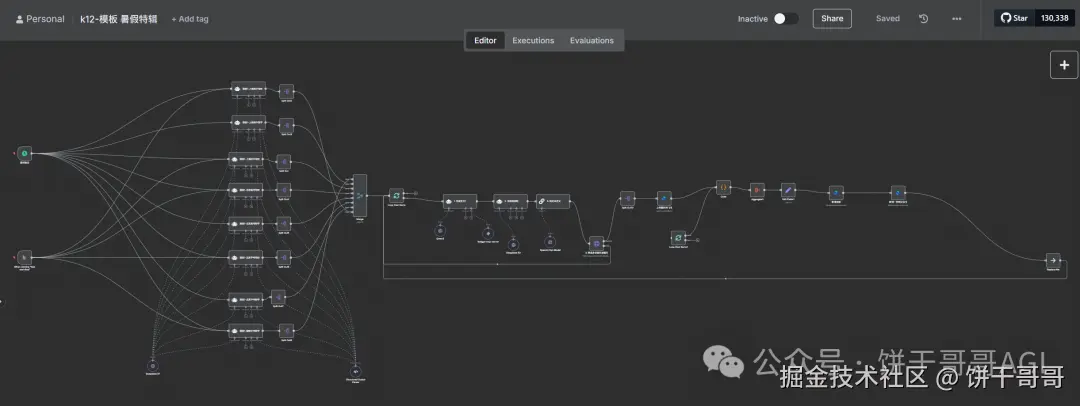Image resolution: width=1080 pixels, height=406 pixels.
Task: Select the Merge node joining all branches
Action: [360, 195]
